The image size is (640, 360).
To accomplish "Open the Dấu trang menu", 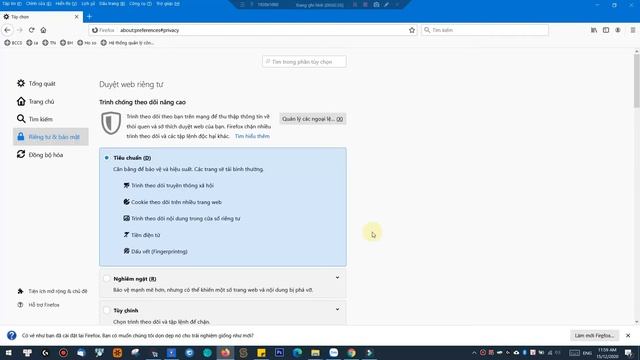I will point(112,4).
